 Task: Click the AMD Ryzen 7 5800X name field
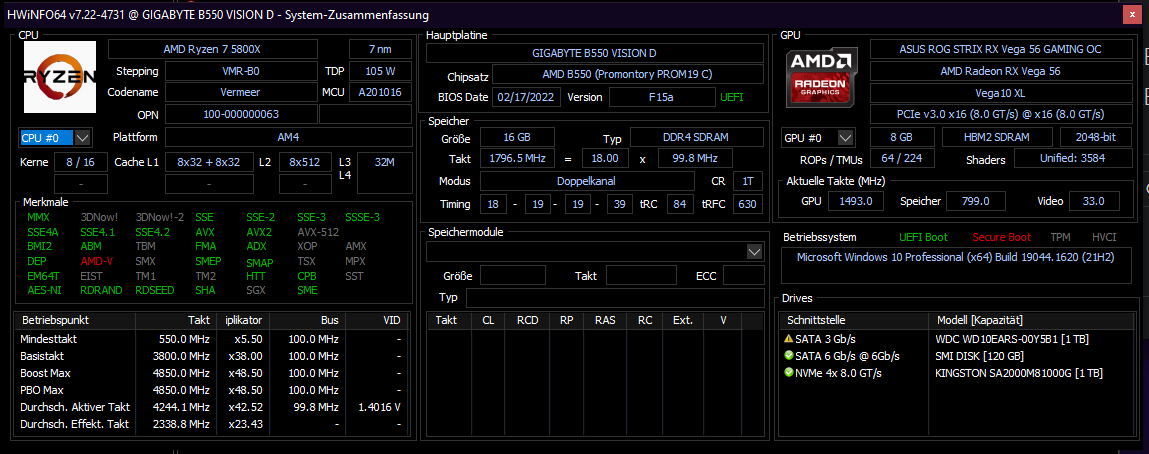(213, 49)
